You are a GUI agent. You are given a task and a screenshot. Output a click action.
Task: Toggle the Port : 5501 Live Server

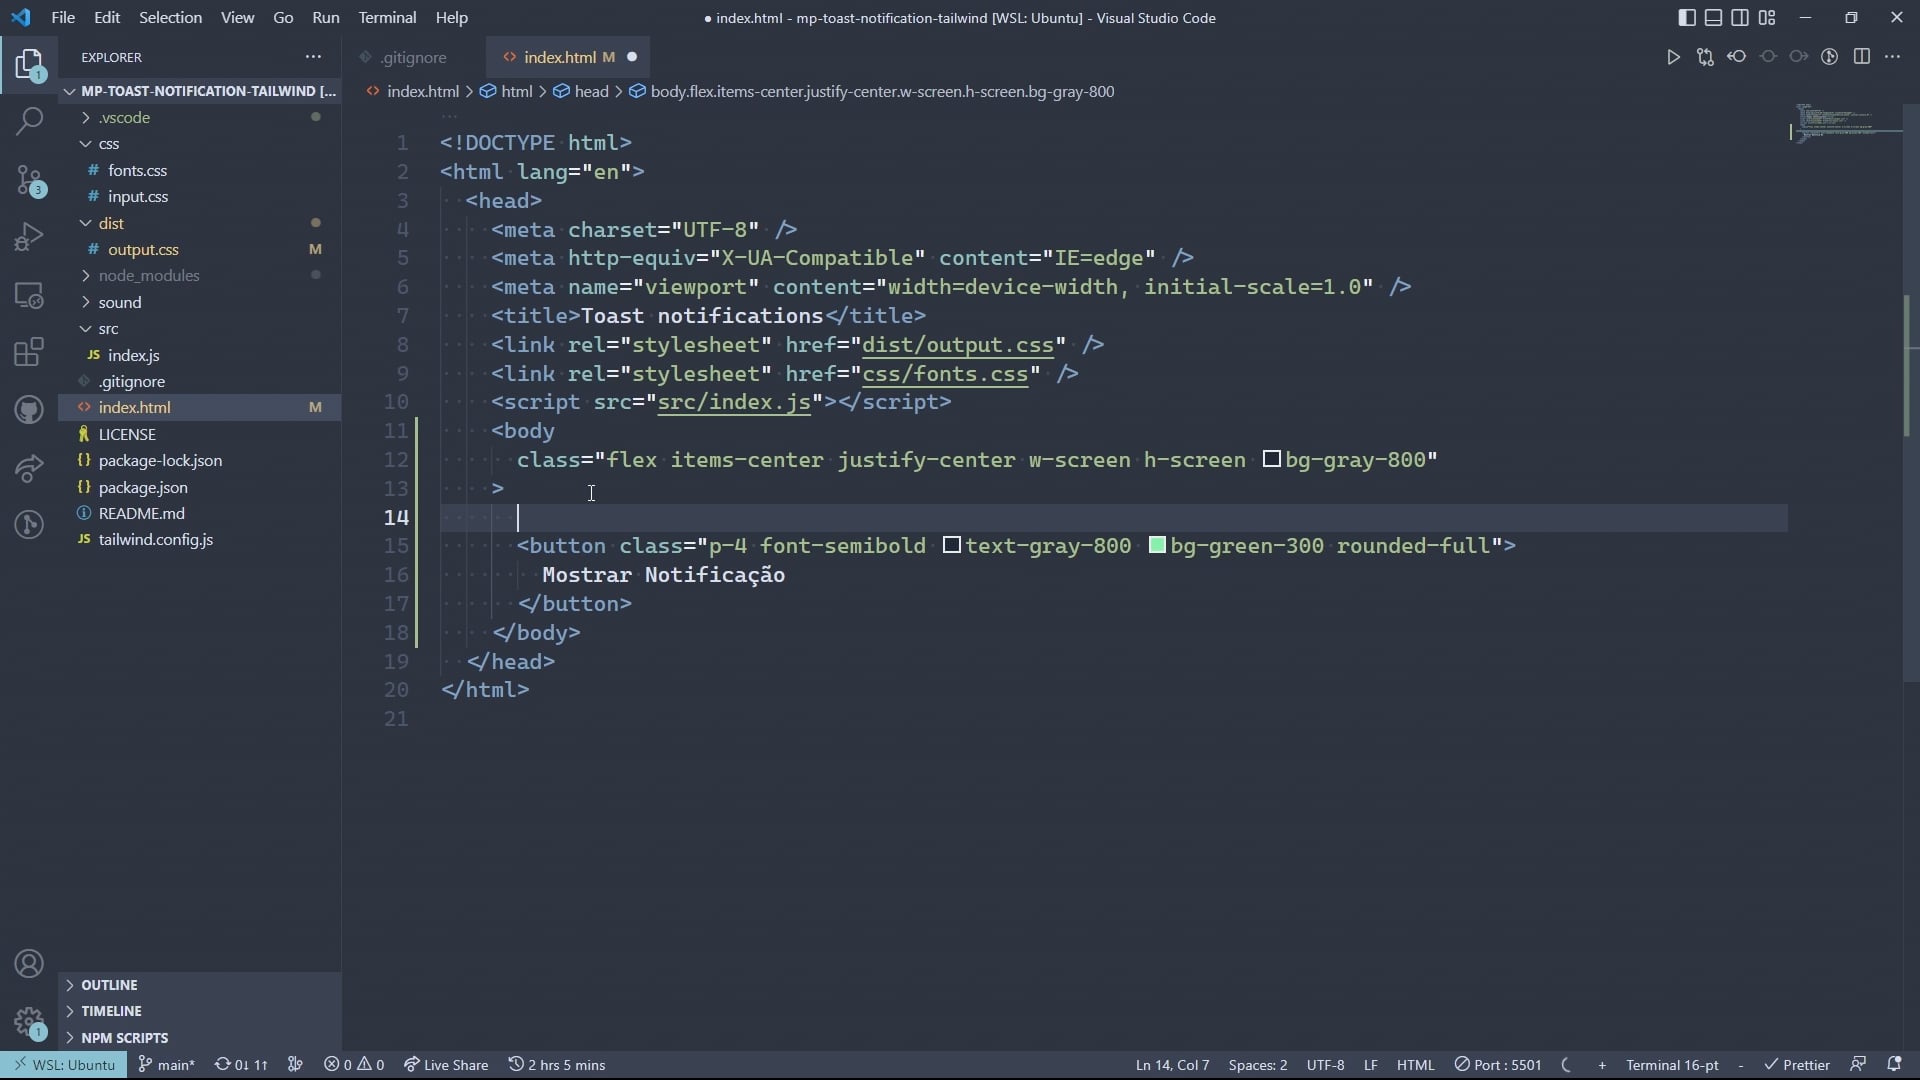(1497, 1064)
